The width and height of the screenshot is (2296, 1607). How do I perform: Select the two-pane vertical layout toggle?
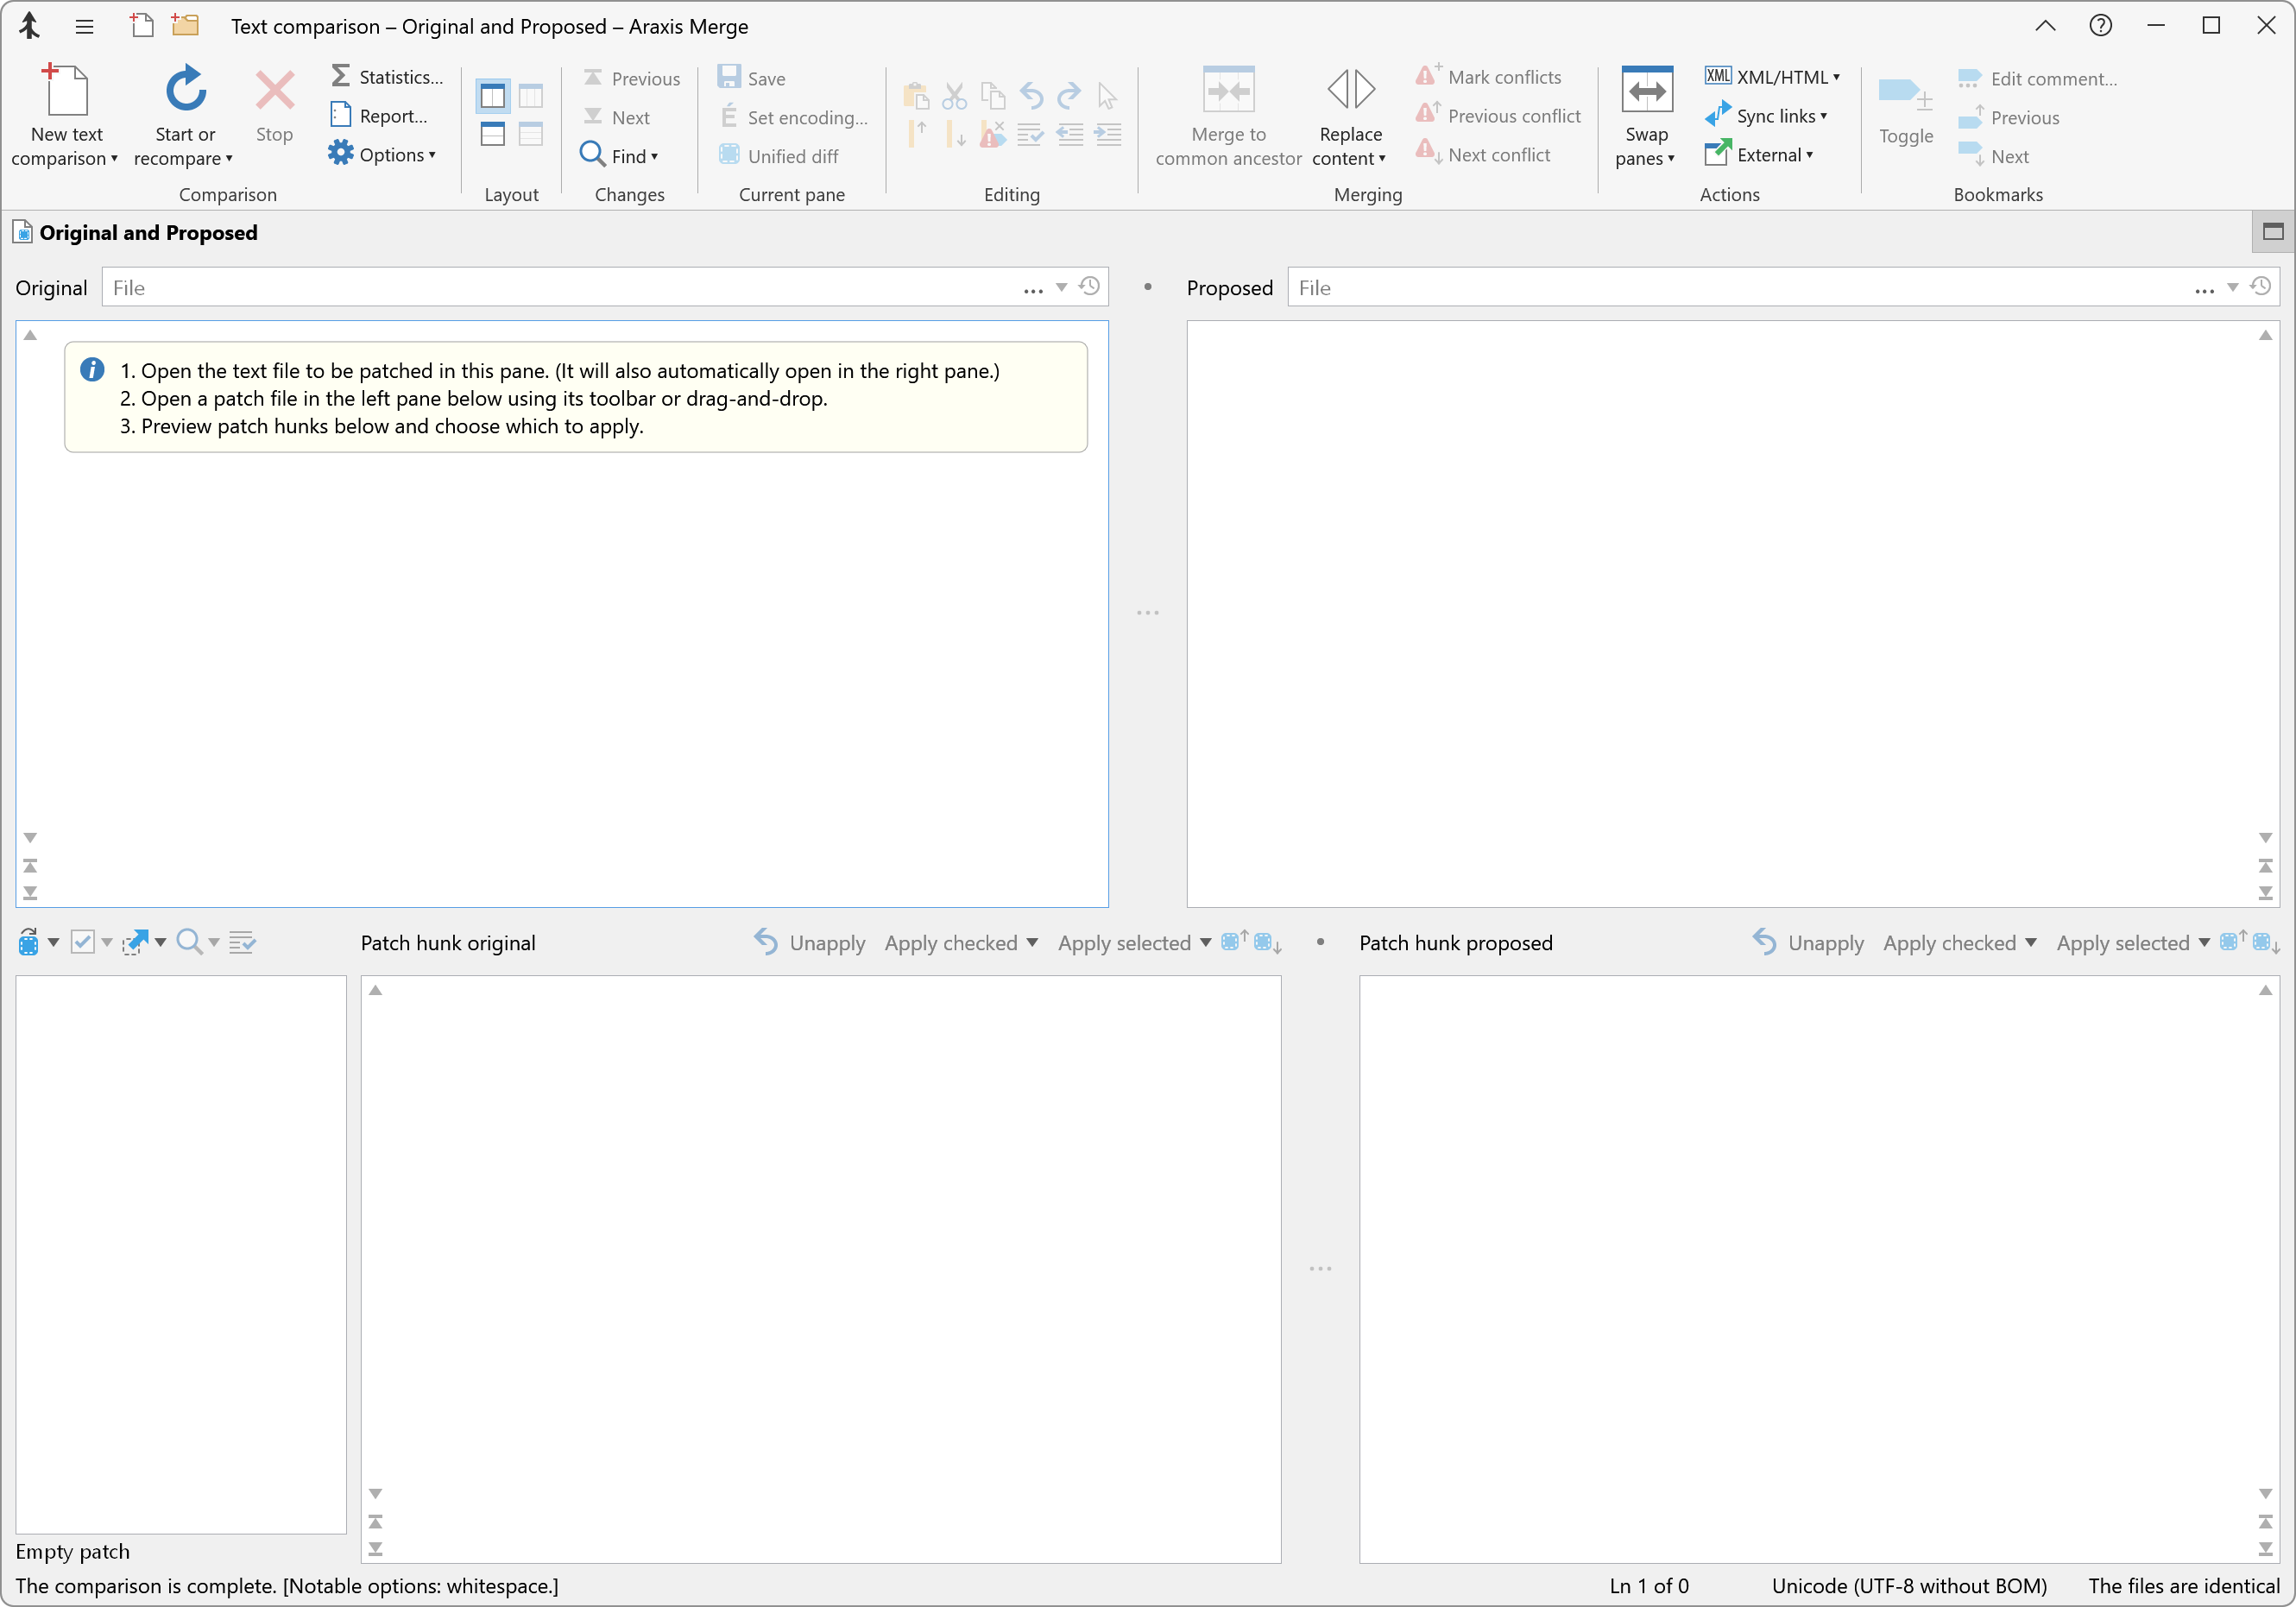493,96
